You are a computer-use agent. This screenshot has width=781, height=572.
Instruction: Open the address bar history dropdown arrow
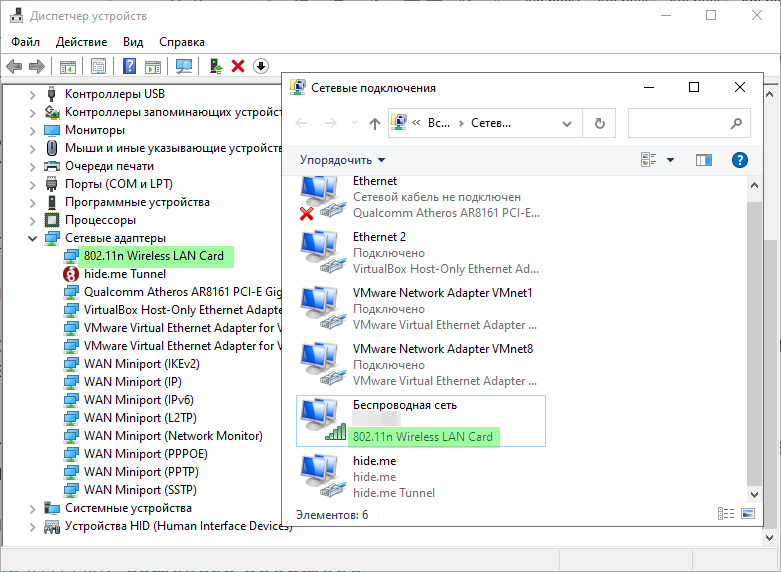point(567,124)
